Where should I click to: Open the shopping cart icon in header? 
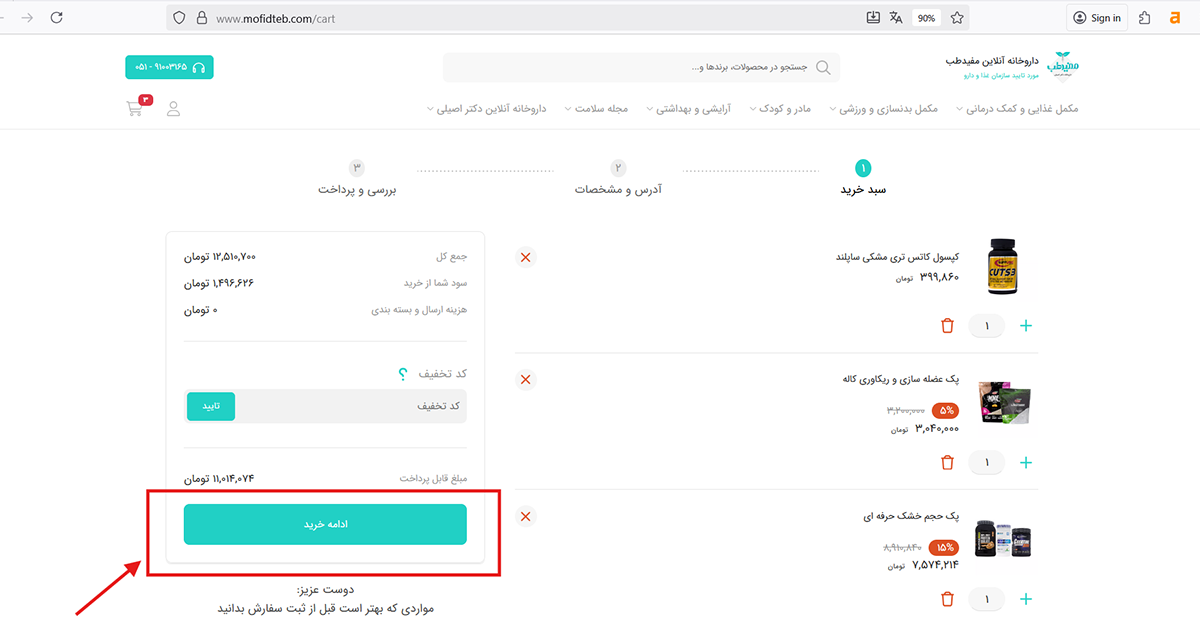click(x=135, y=108)
